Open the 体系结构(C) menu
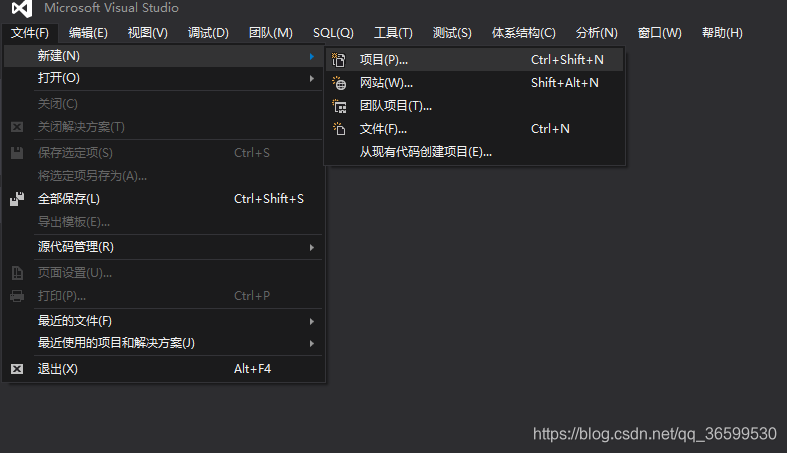Screen dimensions: 787x453 (x=524, y=33)
